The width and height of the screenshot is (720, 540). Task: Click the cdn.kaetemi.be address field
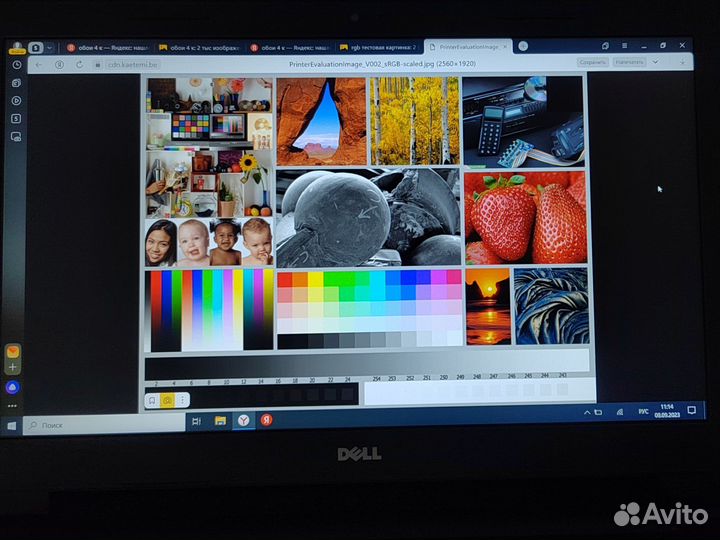click(x=133, y=65)
